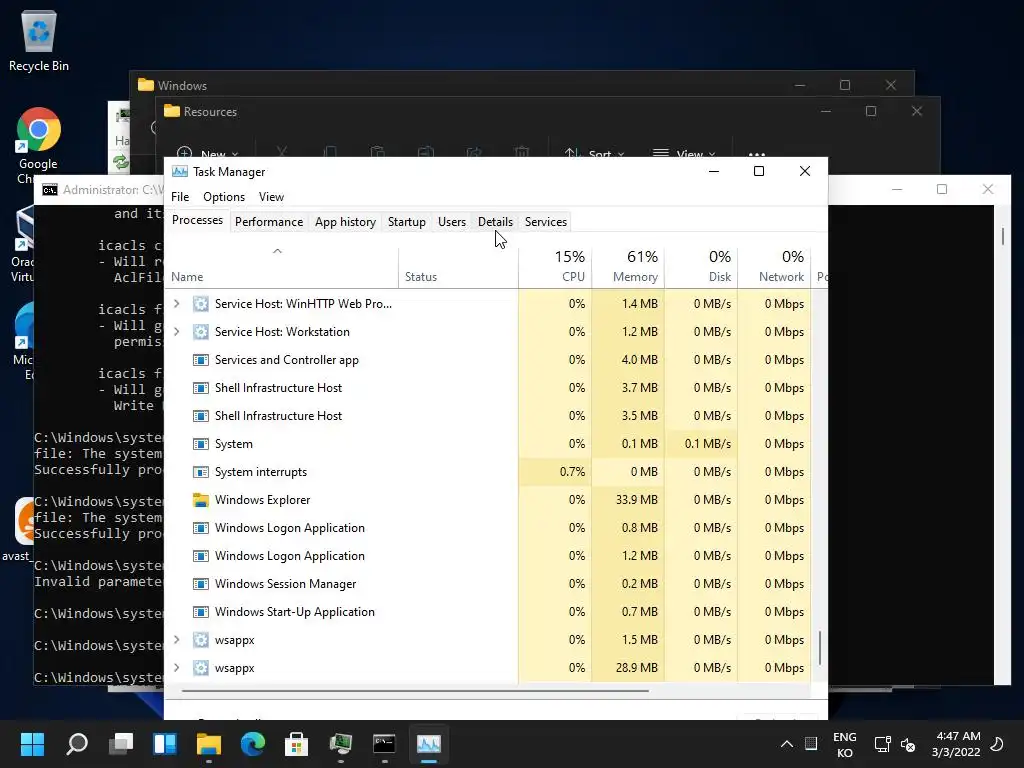Sort by the CPU column header

(555, 266)
